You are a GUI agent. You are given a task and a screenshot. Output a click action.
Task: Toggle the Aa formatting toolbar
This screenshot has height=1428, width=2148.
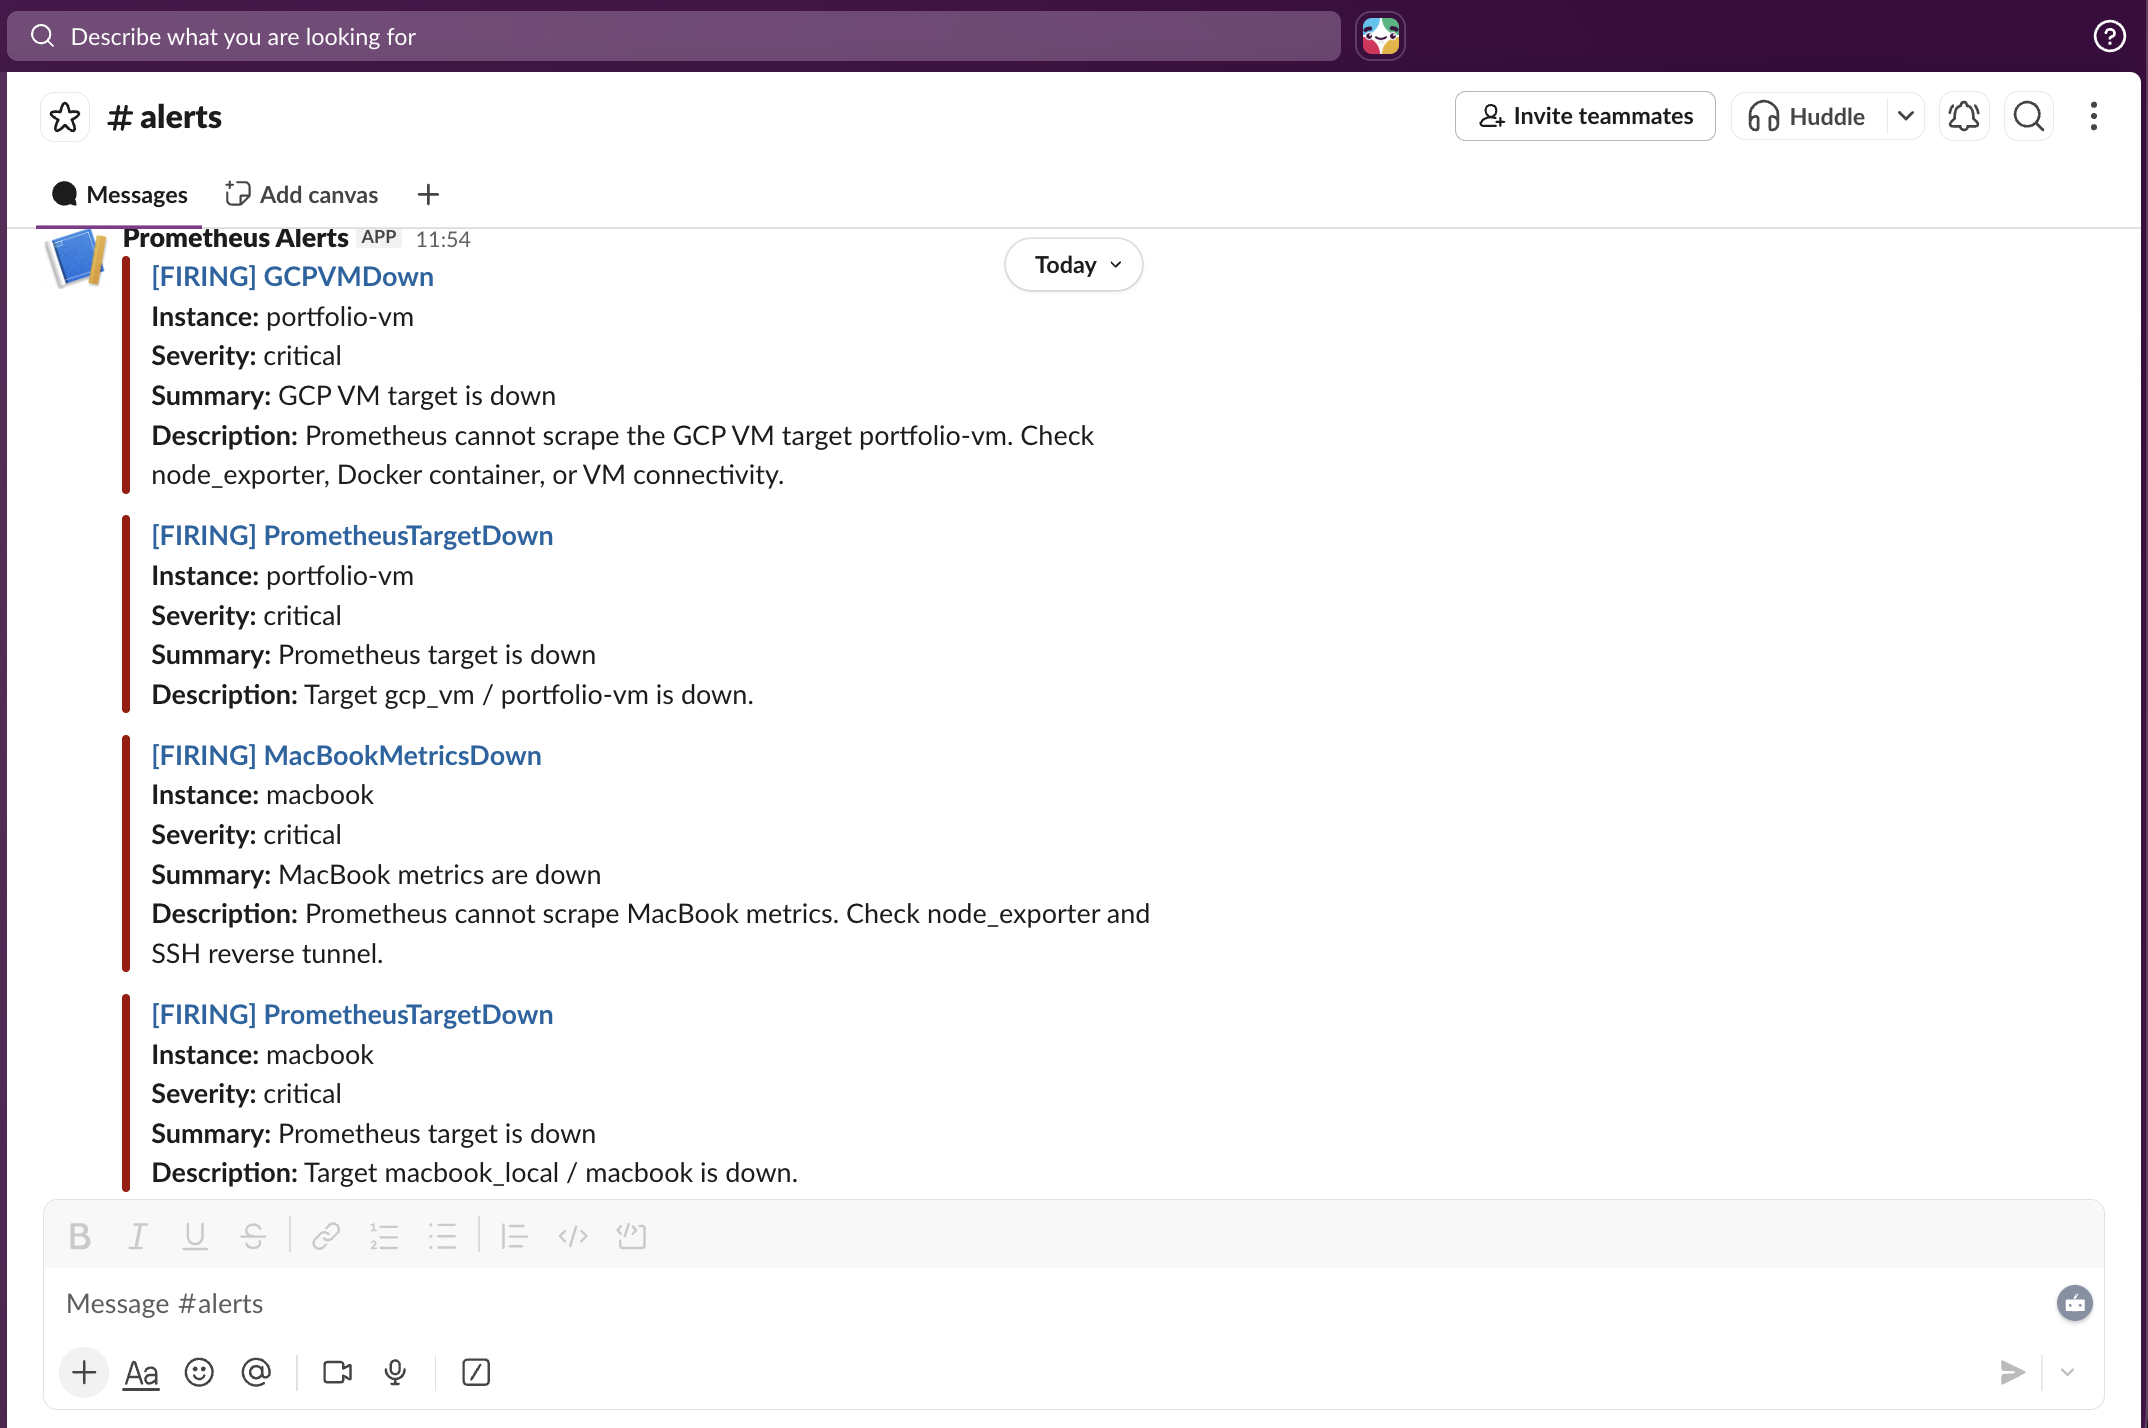[x=141, y=1373]
